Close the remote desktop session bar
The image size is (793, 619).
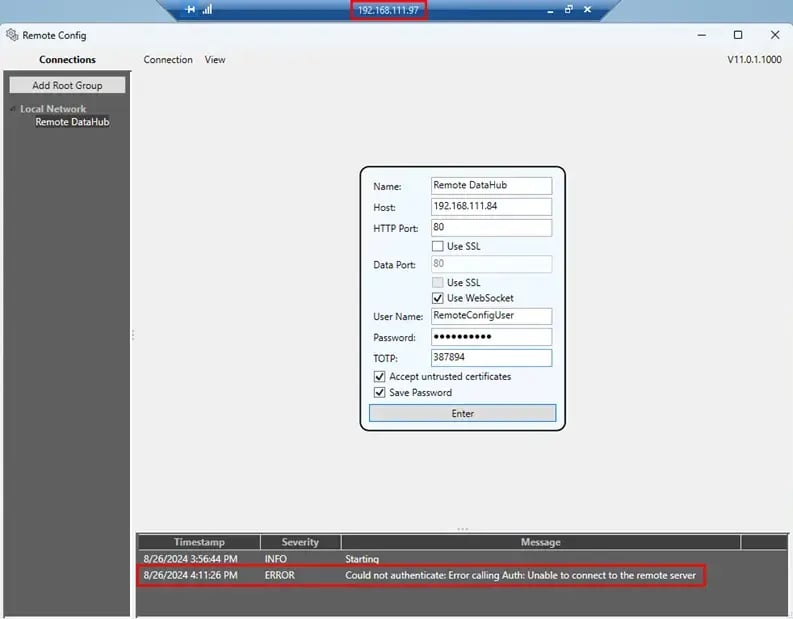point(587,9)
